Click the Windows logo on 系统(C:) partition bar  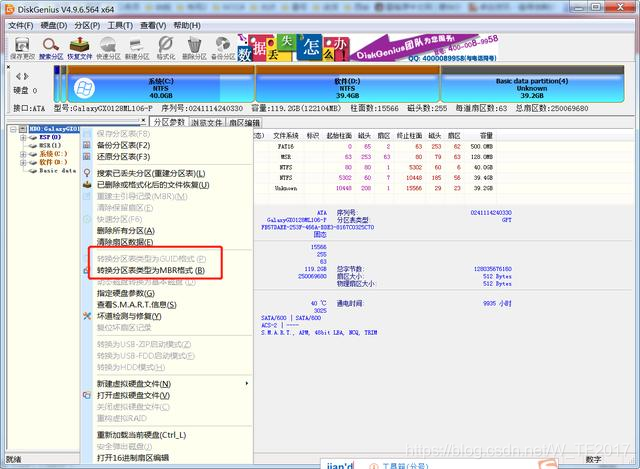coord(84,88)
